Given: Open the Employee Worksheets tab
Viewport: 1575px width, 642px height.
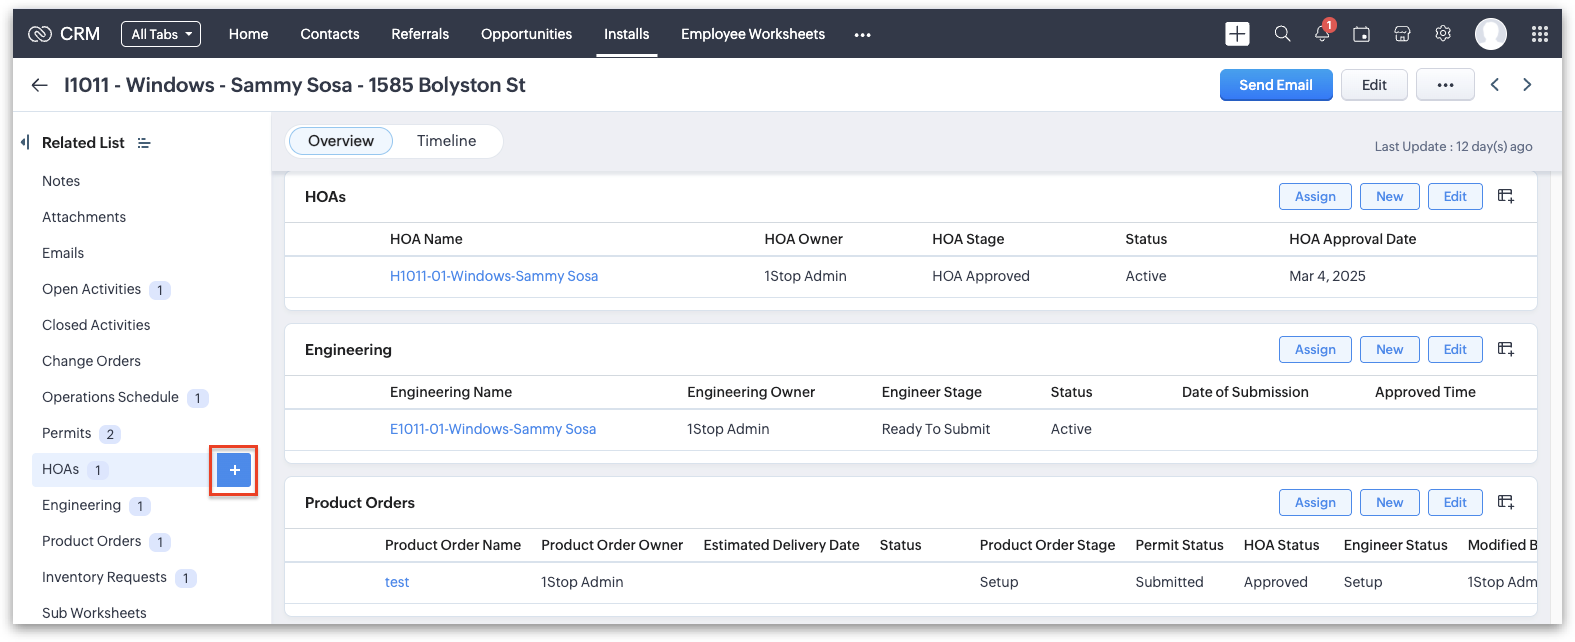Looking at the screenshot, I should [x=752, y=34].
